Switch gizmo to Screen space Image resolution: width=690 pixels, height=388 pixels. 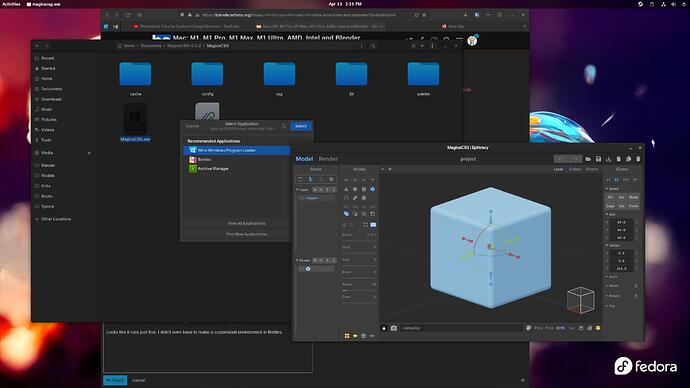click(592, 169)
